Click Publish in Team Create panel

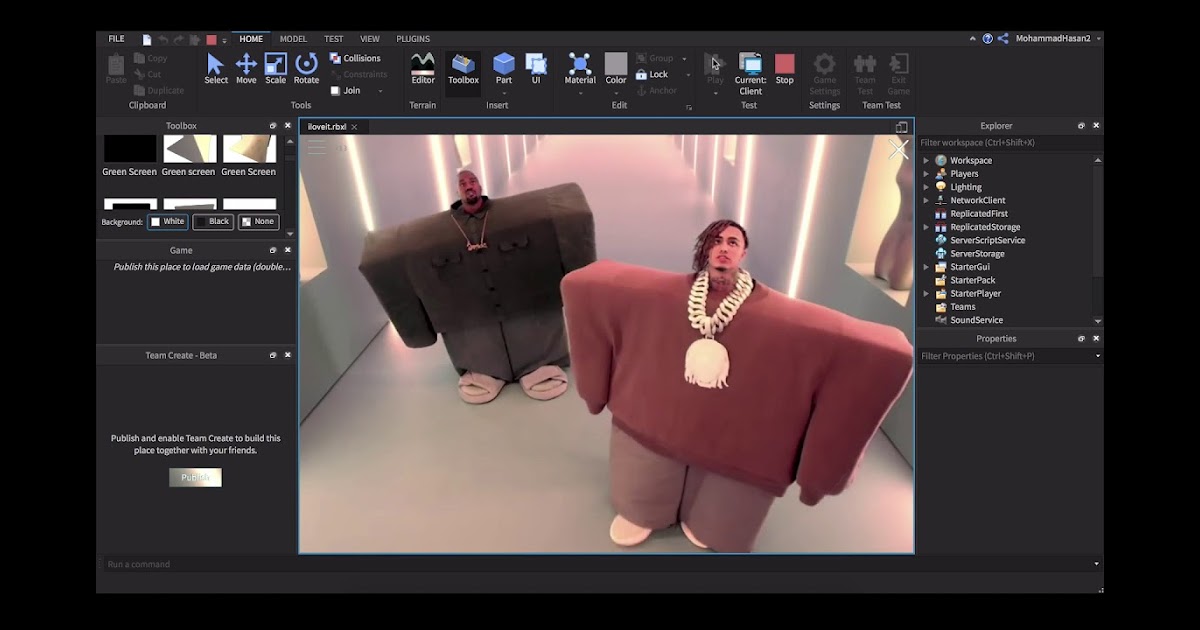(195, 478)
